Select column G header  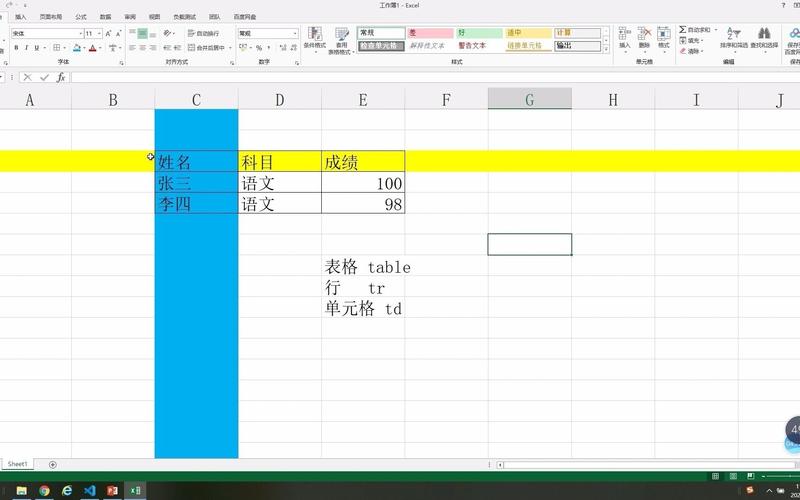tap(530, 98)
